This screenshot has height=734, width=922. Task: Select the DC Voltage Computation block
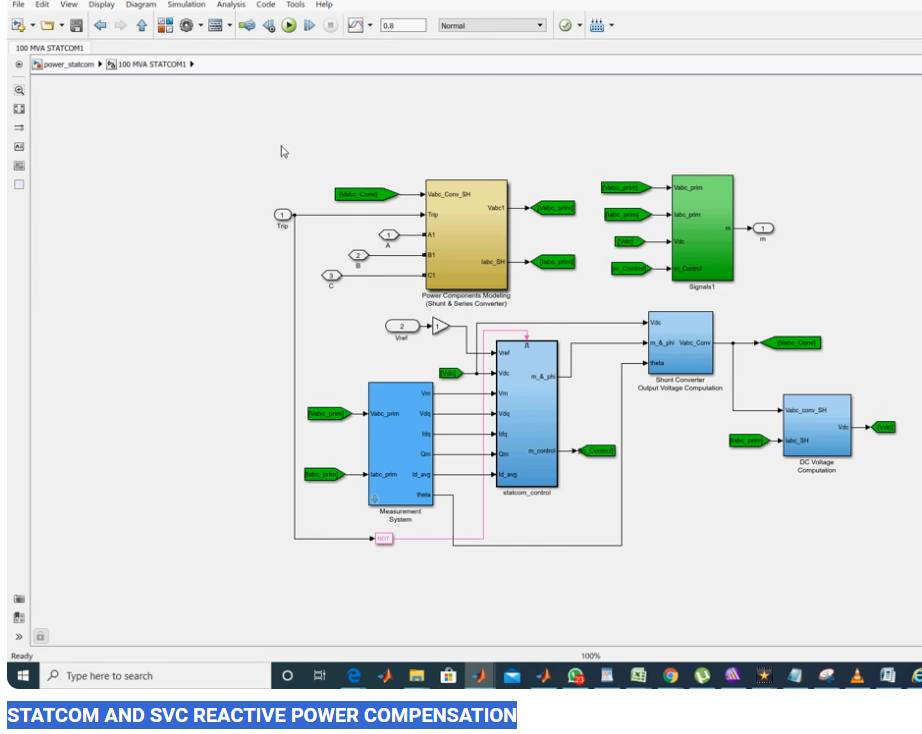(817, 425)
